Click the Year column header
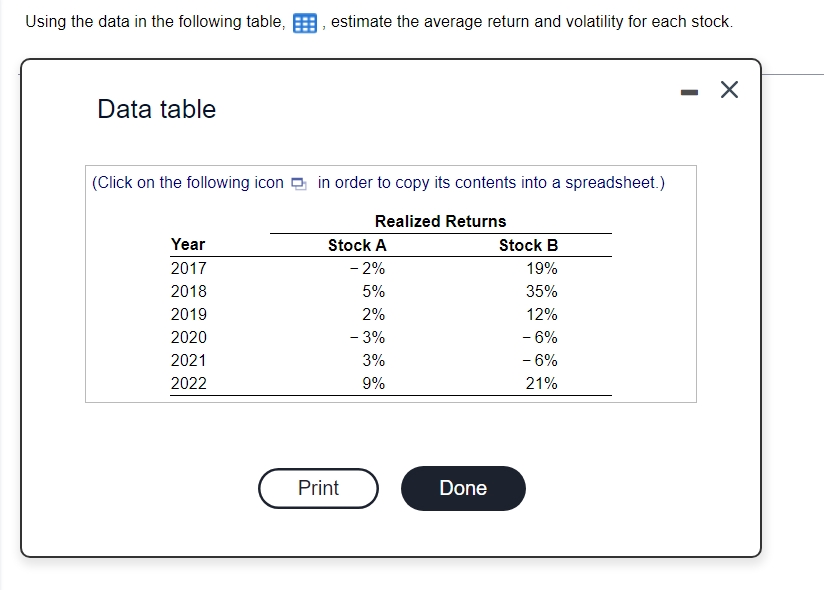The image size is (824, 590). coord(190,245)
